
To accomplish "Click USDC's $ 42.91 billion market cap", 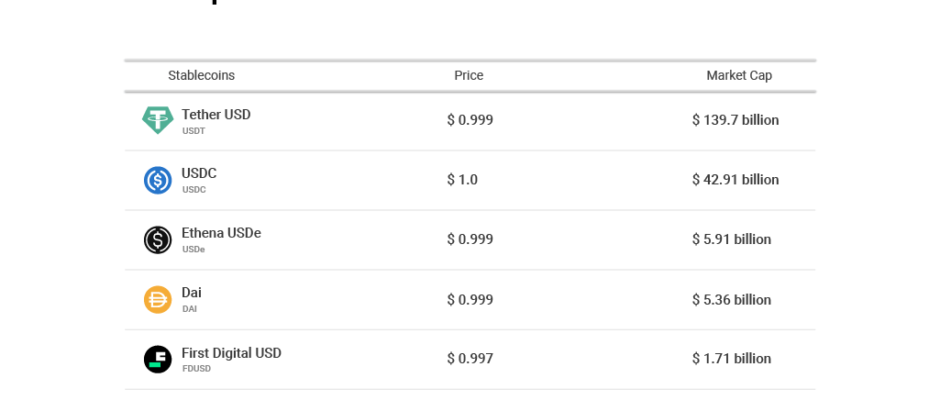I will (736, 179).
